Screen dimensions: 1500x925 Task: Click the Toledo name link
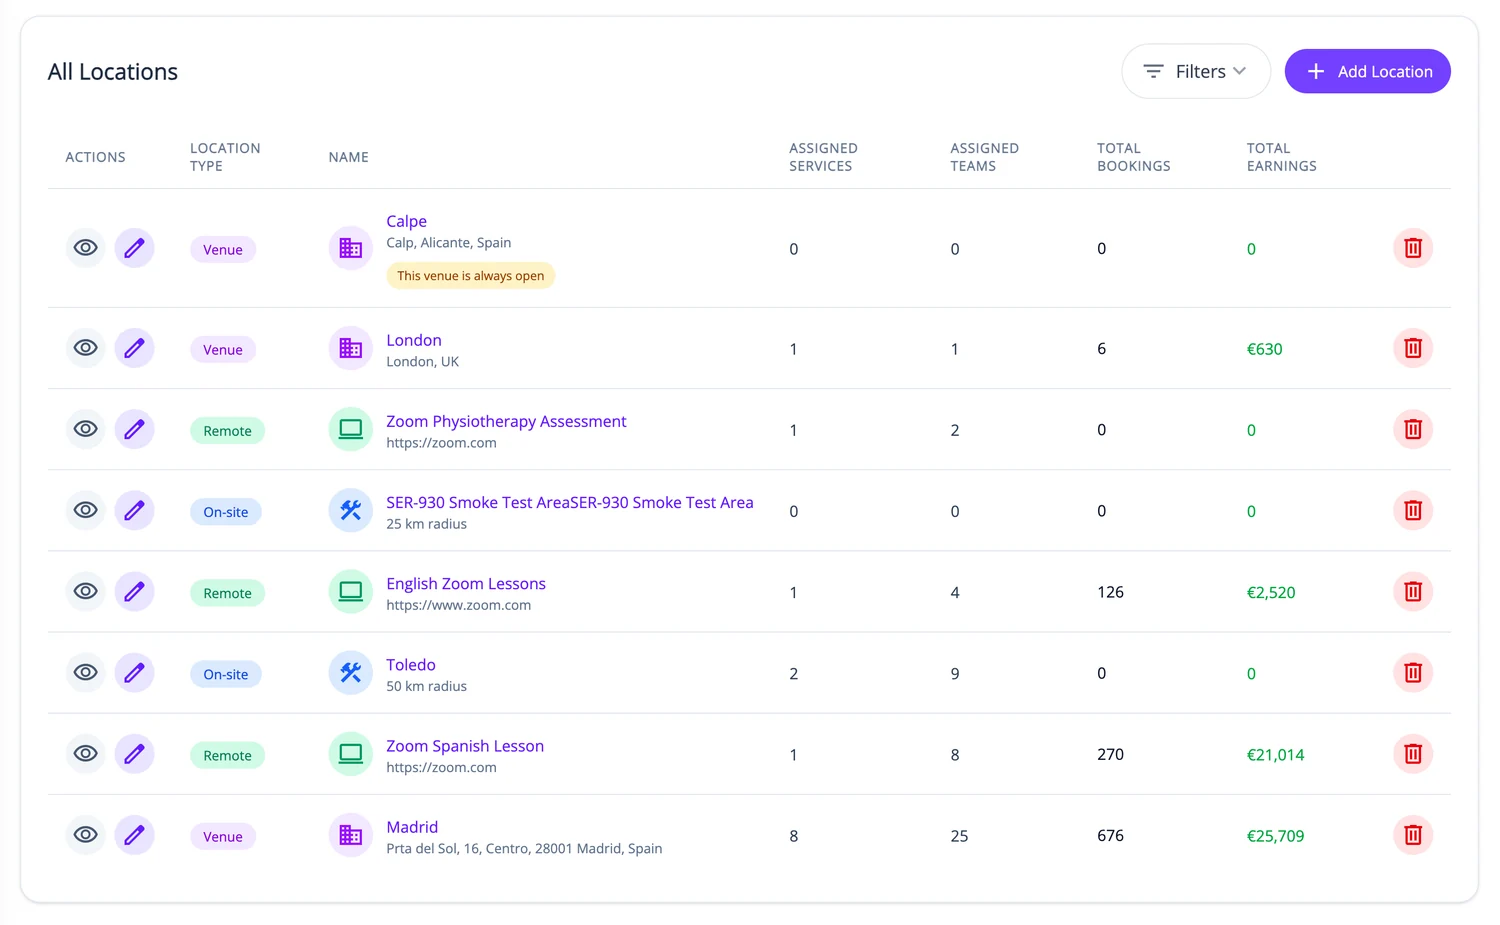(x=411, y=665)
